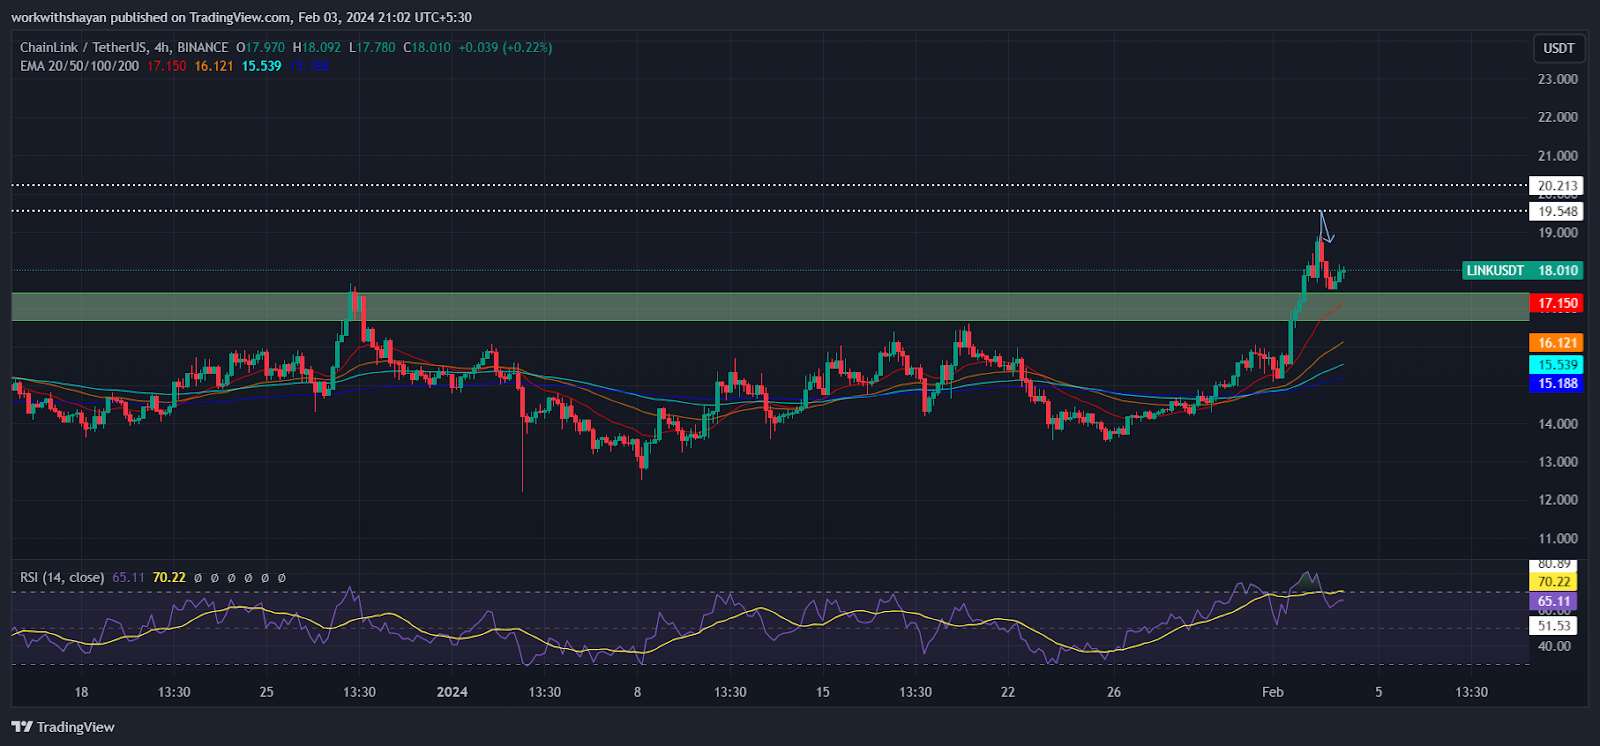Screen dimensions: 1600x746
Task: Click the 18 date on time axis
Action: pos(81,692)
